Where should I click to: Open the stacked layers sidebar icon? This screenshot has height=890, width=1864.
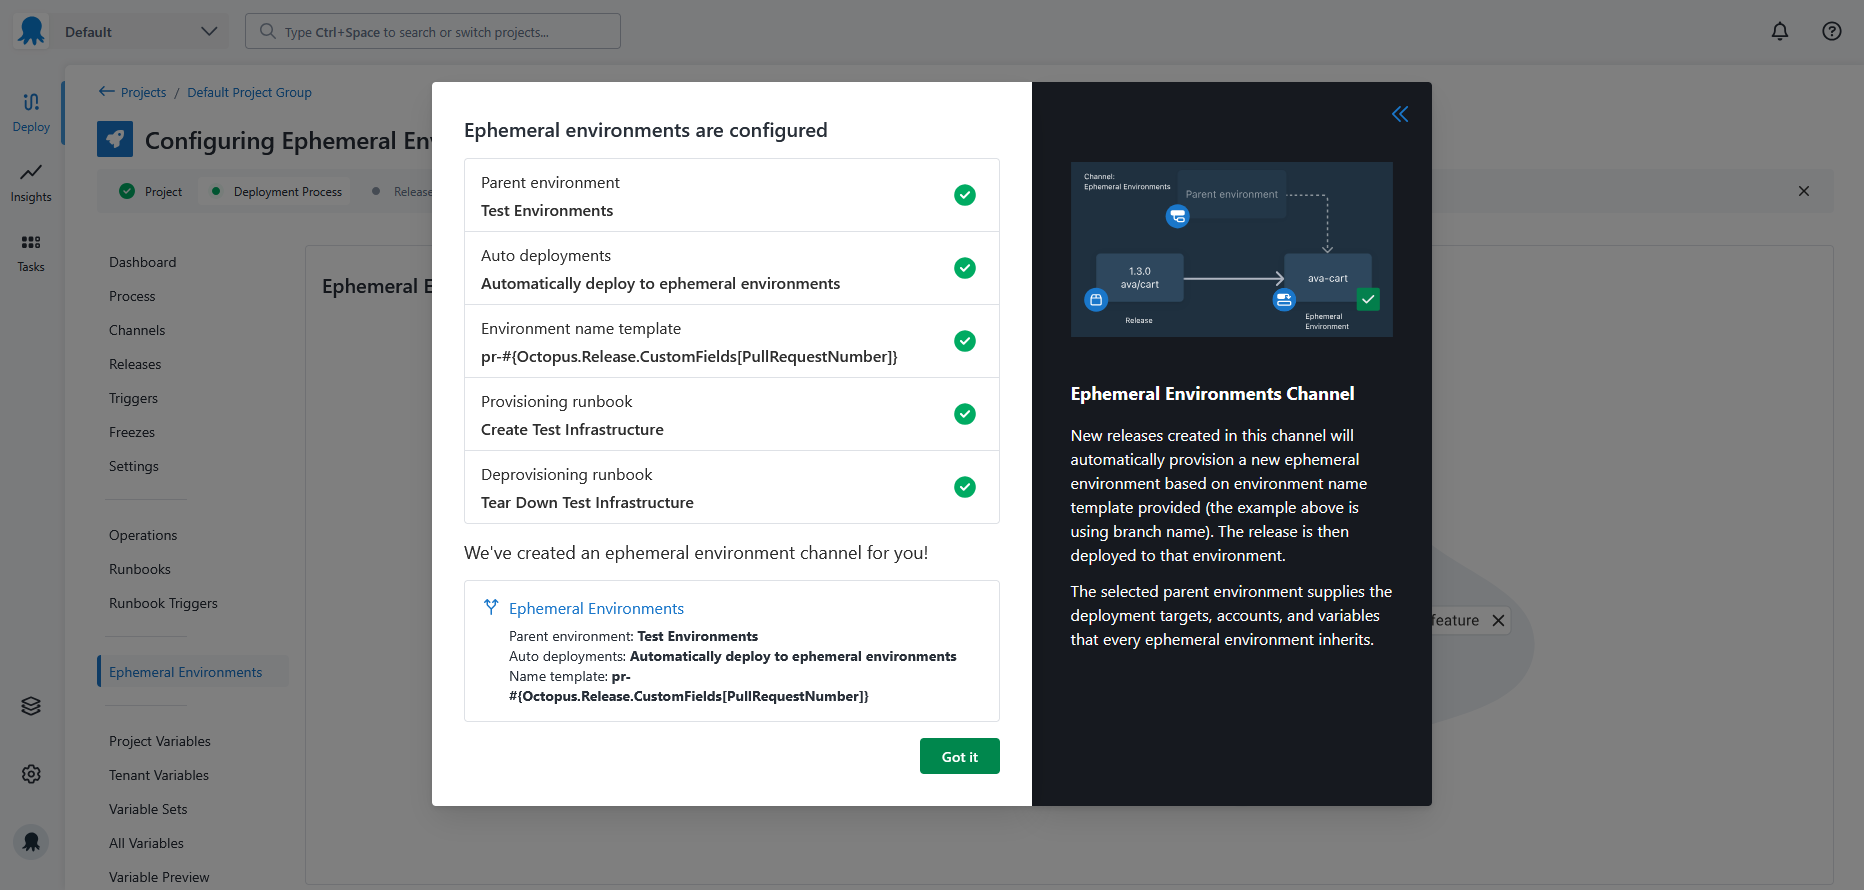31,706
